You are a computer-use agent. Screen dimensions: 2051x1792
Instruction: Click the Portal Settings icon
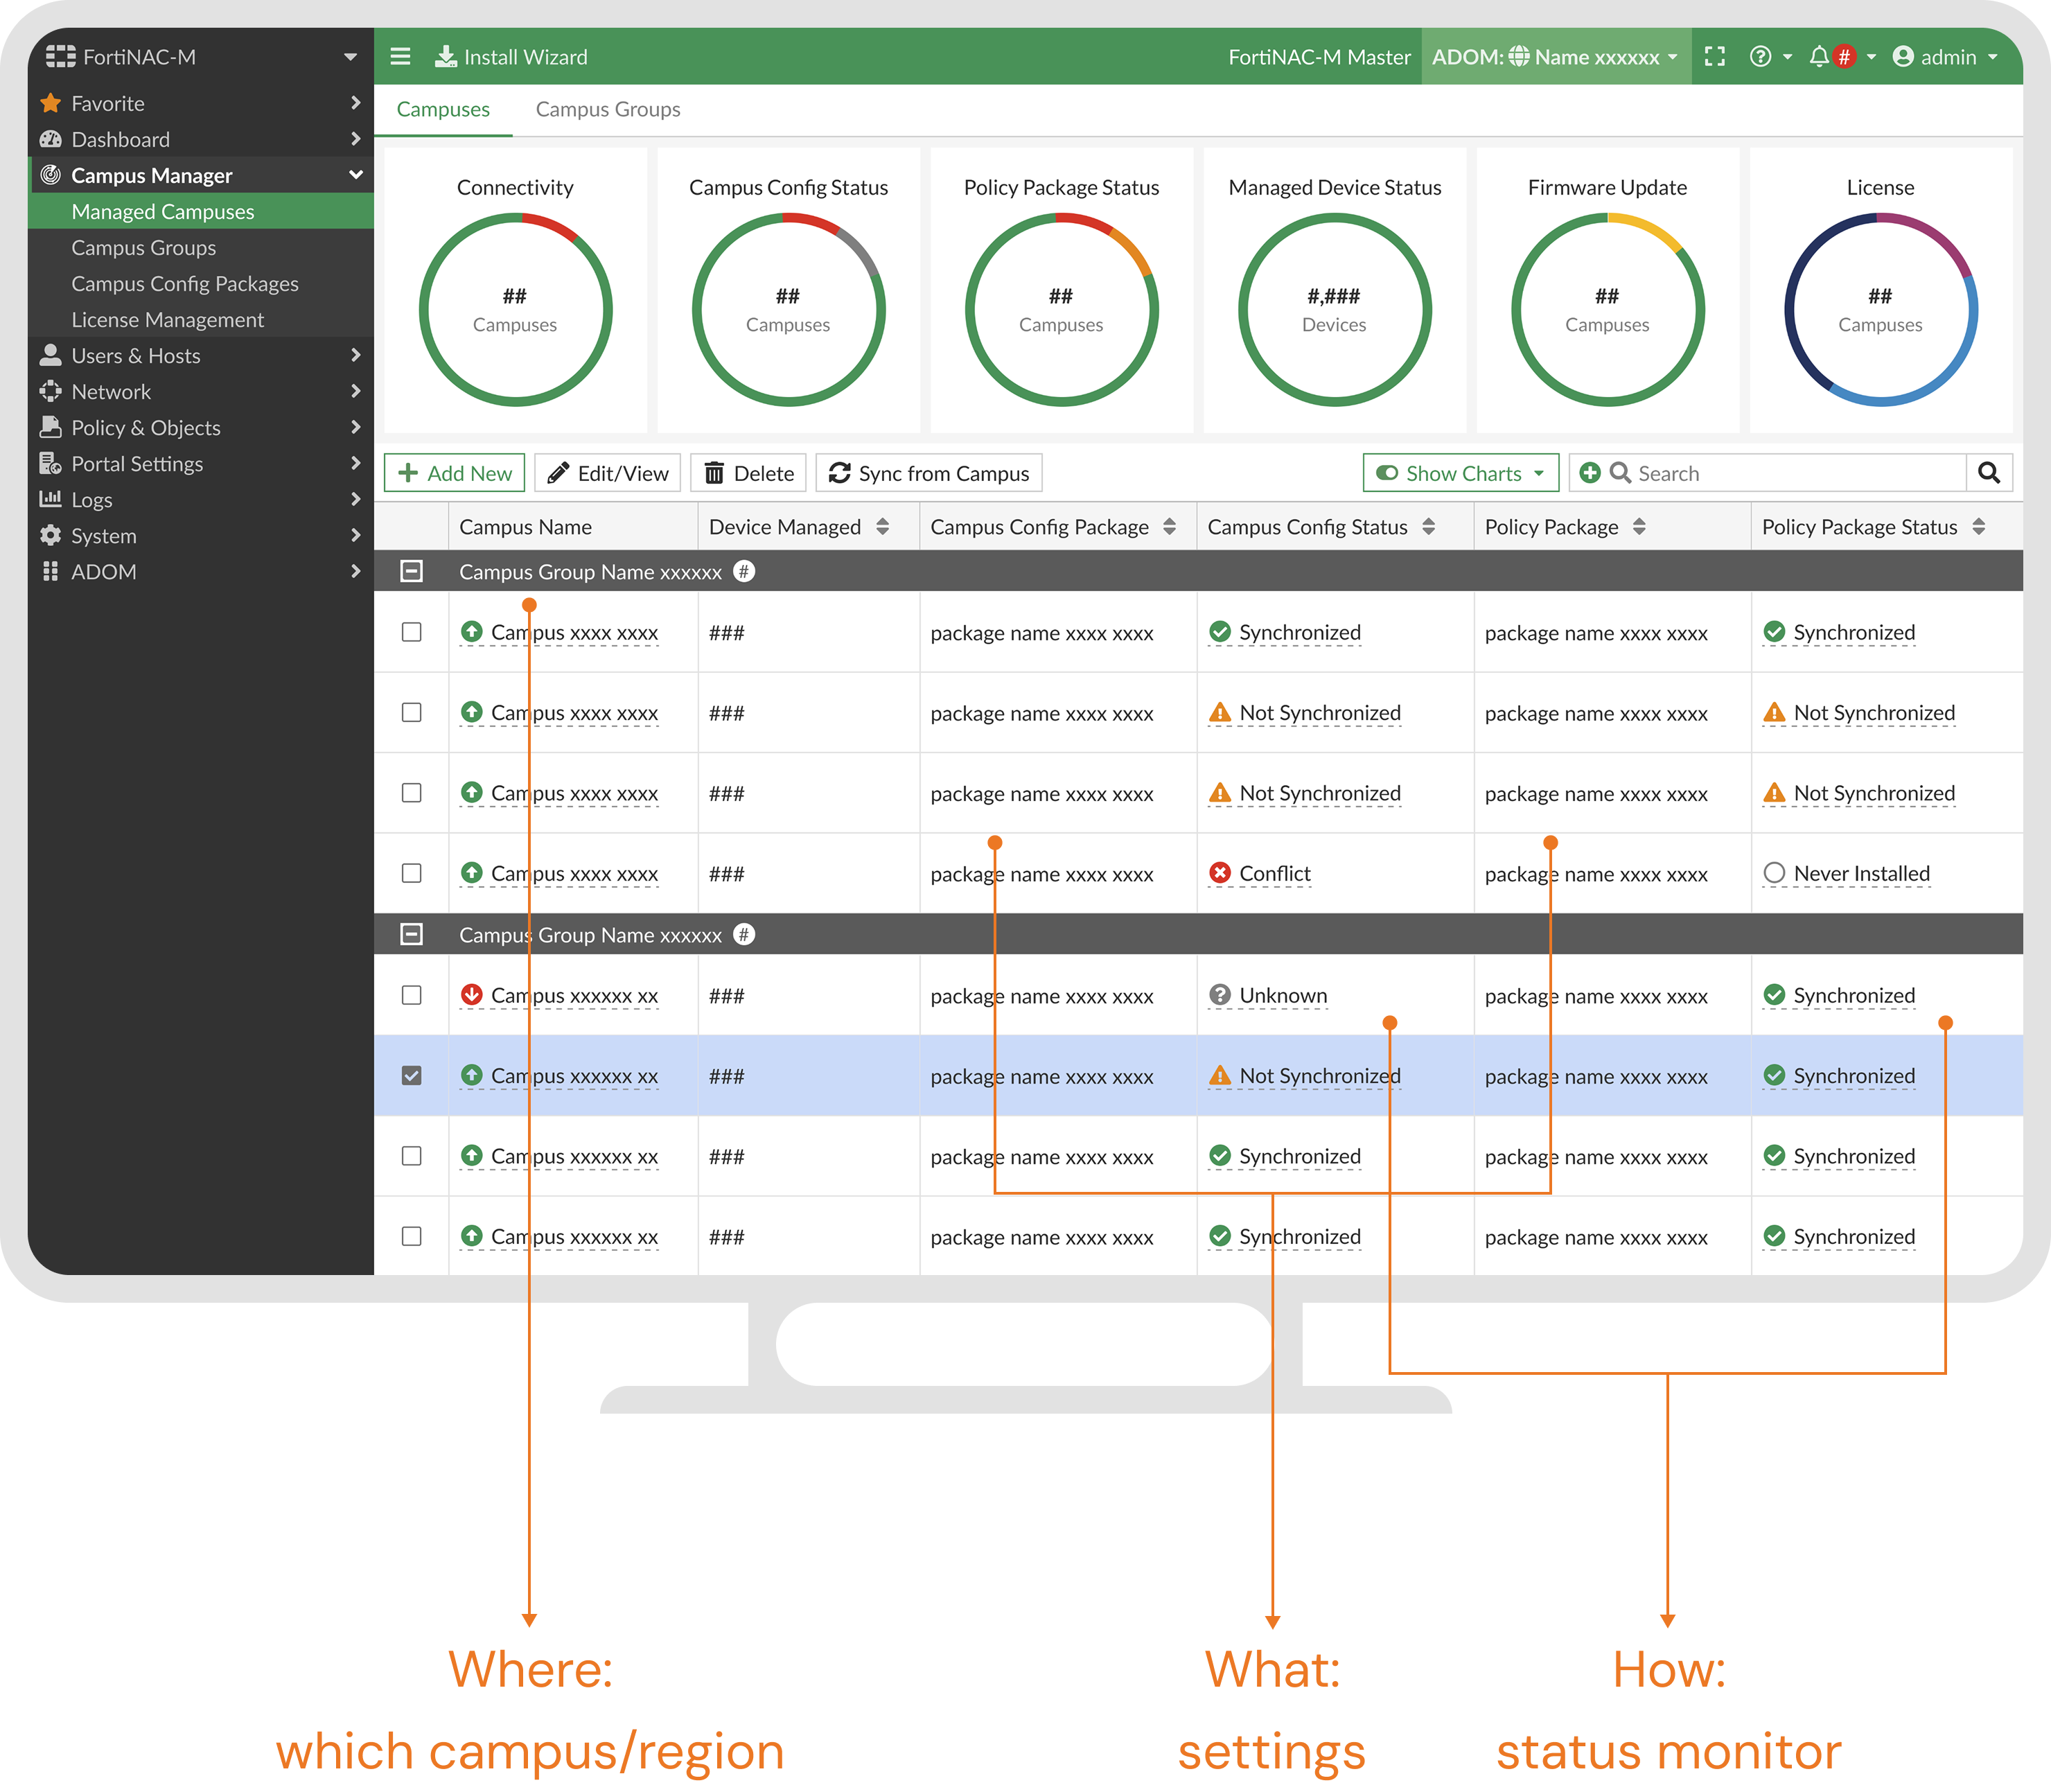51,463
